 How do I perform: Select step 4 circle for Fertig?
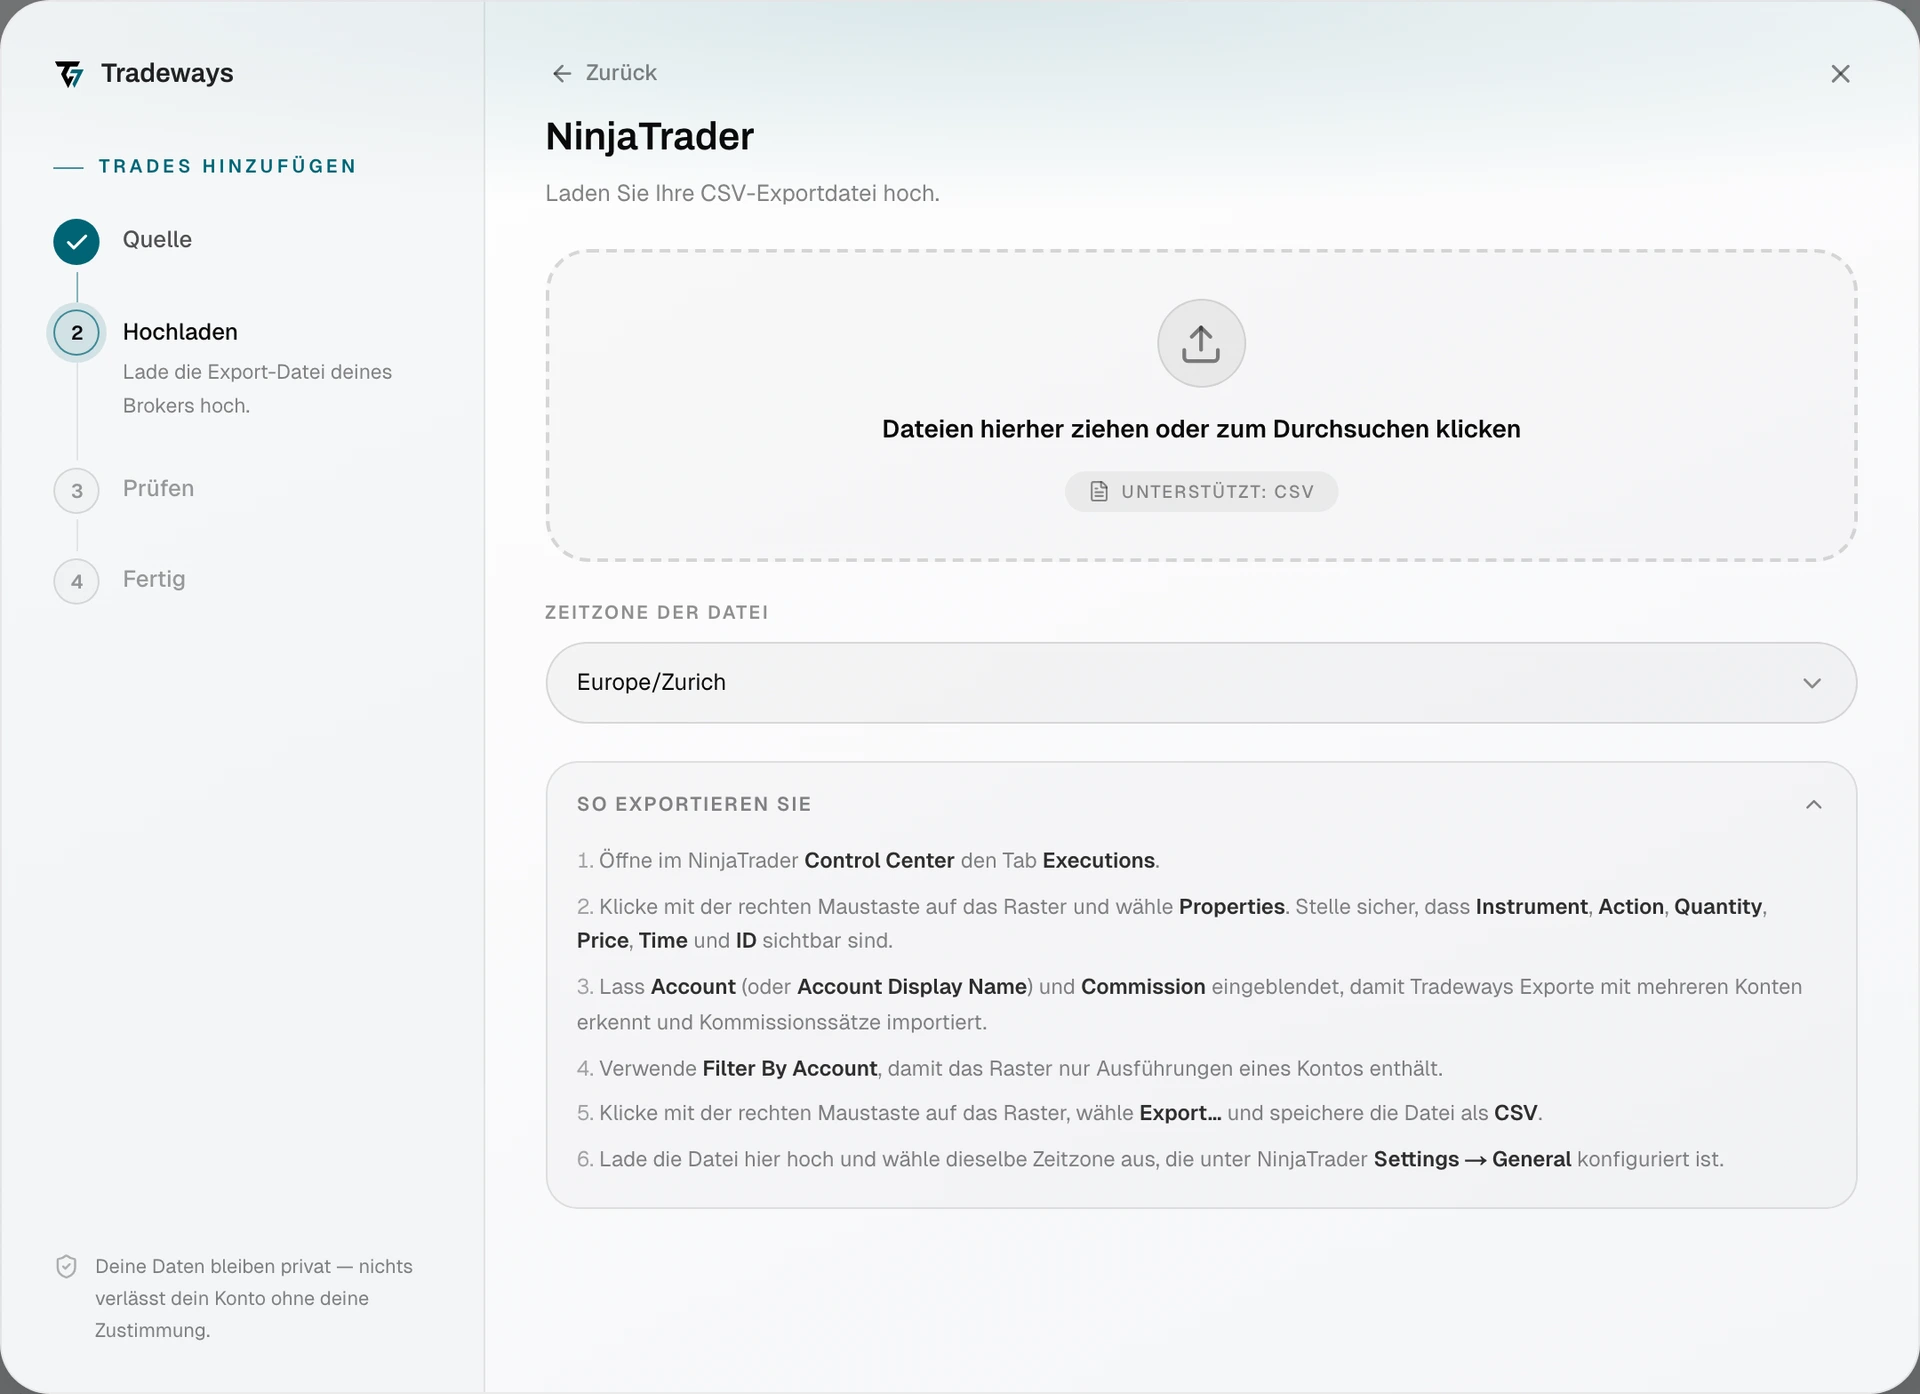tap(77, 582)
